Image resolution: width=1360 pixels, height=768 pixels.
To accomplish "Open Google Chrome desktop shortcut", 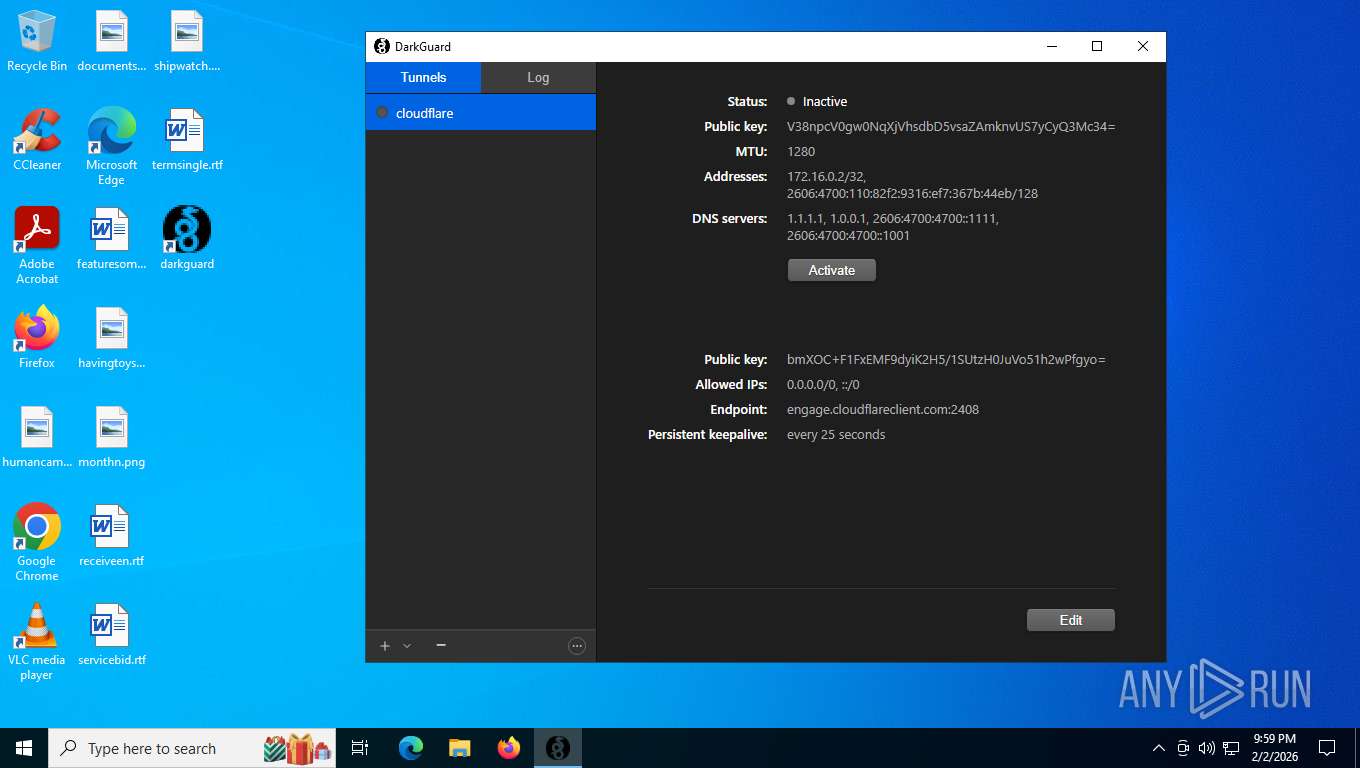I will tap(37, 543).
